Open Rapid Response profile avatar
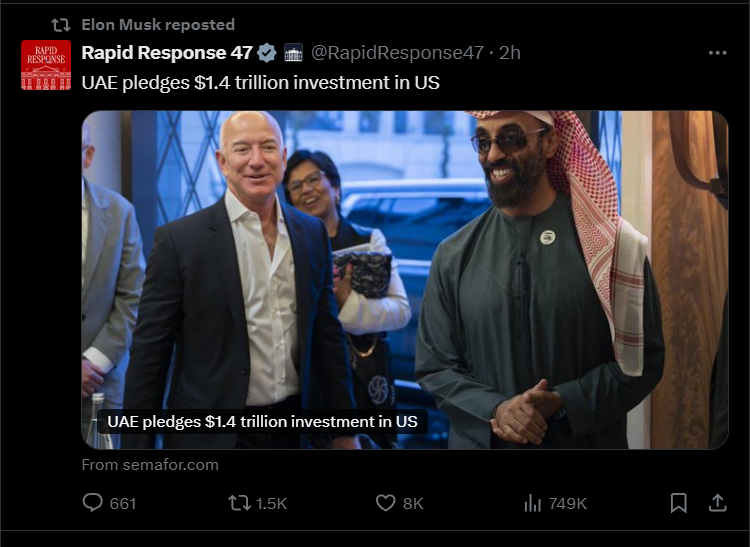750x547 pixels. pyautogui.click(x=46, y=65)
